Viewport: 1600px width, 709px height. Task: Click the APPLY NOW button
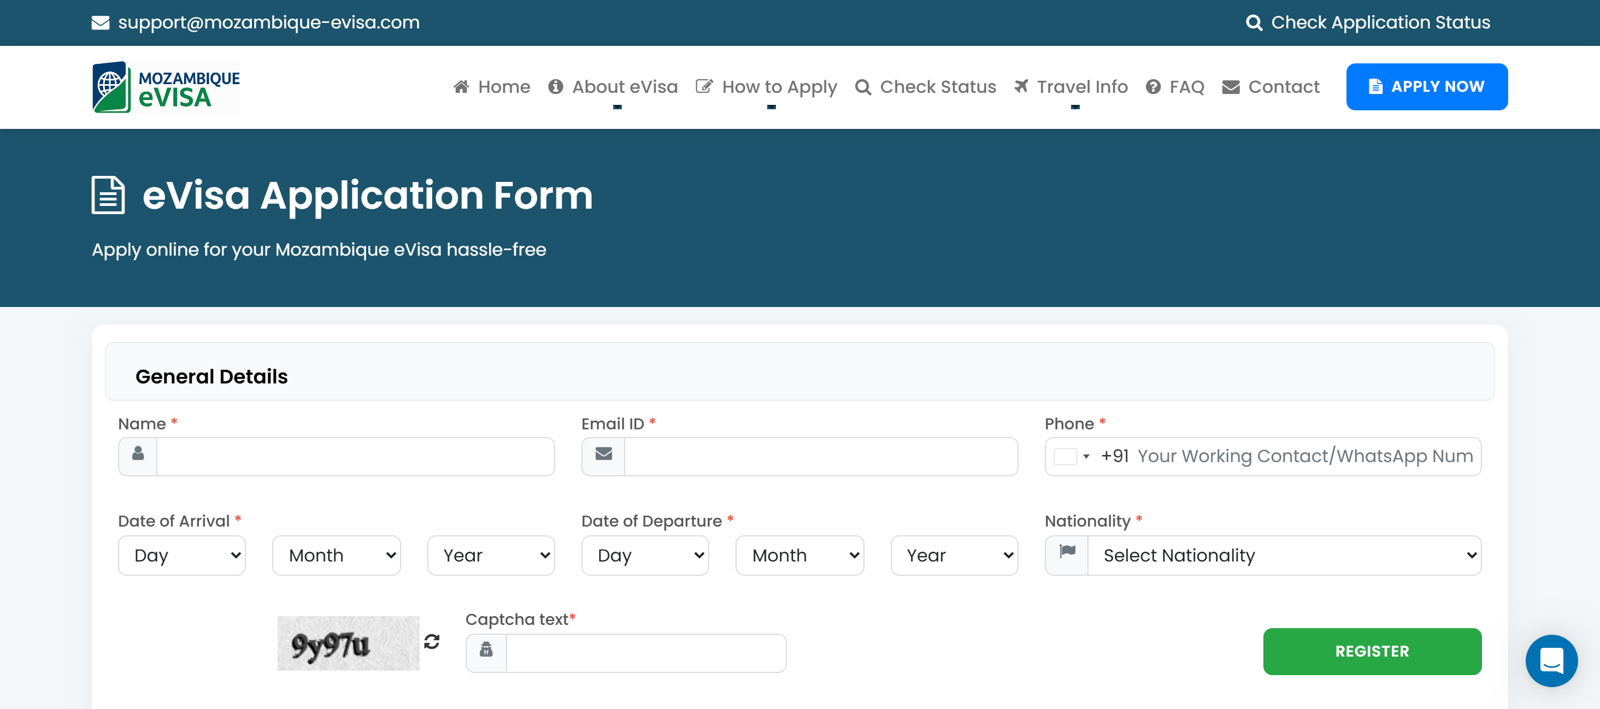click(x=1426, y=87)
